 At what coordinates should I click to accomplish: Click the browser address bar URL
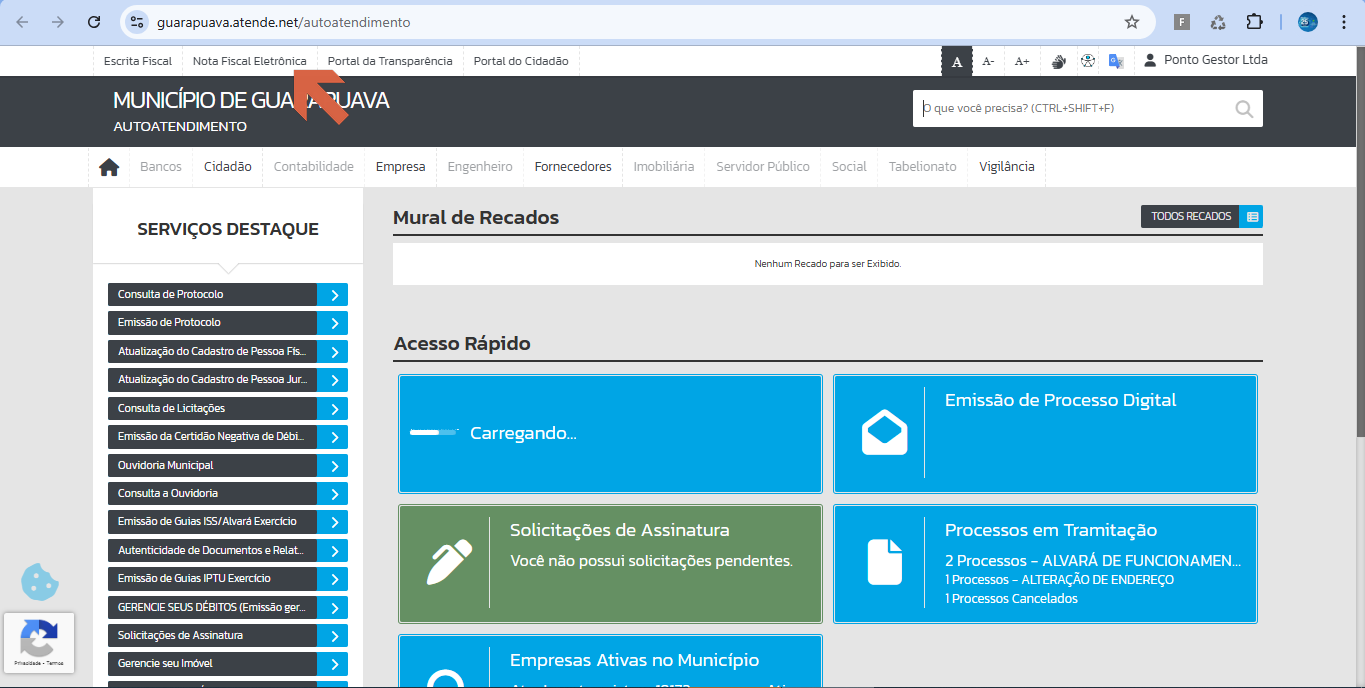click(283, 22)
